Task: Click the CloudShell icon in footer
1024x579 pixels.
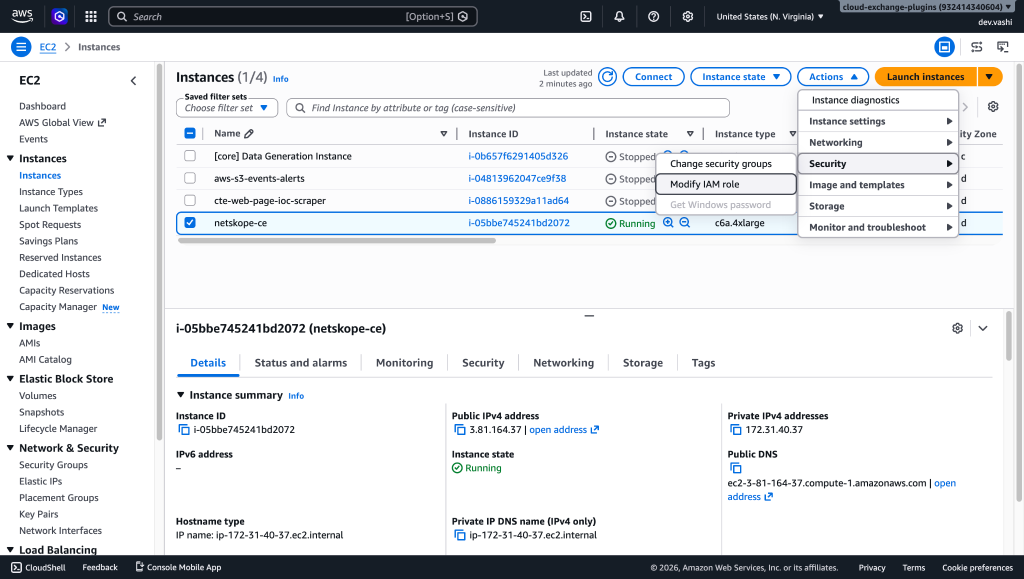Action: click(16, 567)
